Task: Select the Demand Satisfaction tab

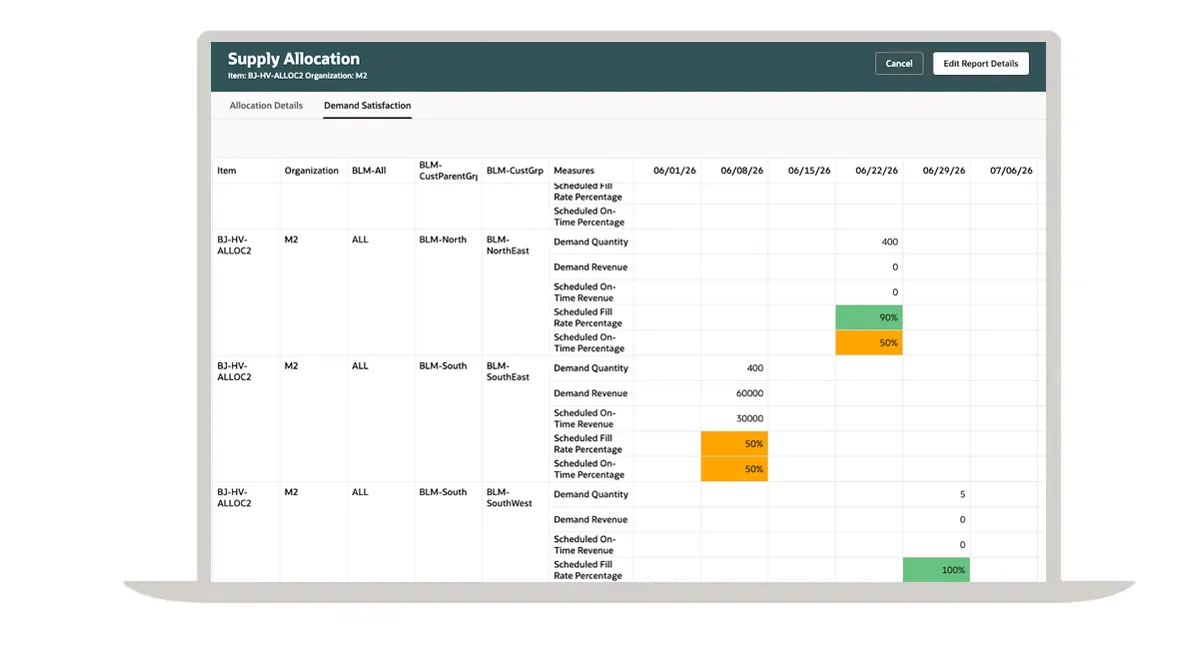Action: pos(367,106)
